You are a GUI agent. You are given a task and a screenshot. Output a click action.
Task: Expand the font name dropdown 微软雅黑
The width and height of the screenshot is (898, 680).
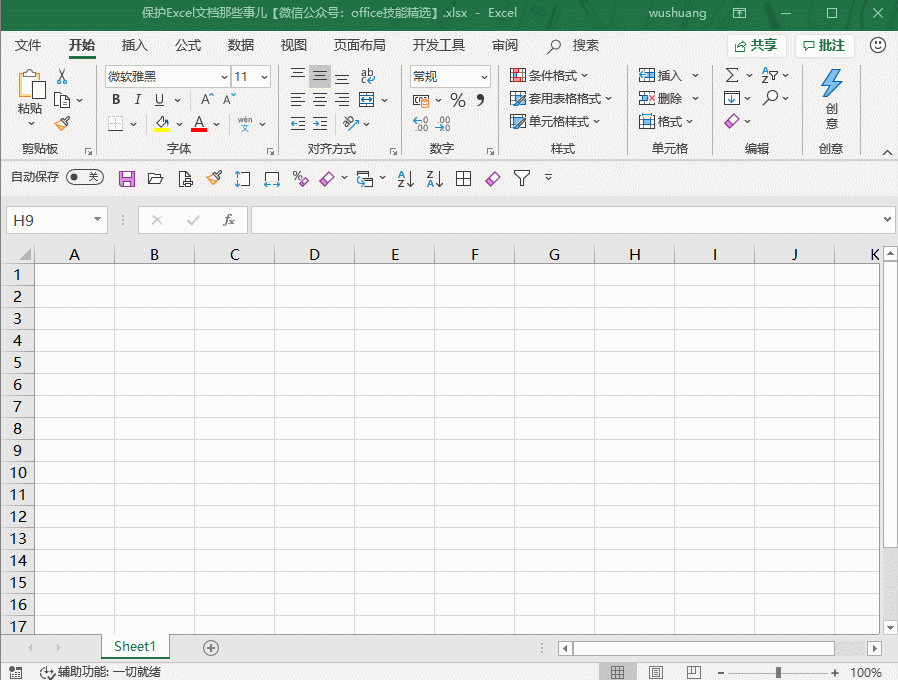pos(224,77)
